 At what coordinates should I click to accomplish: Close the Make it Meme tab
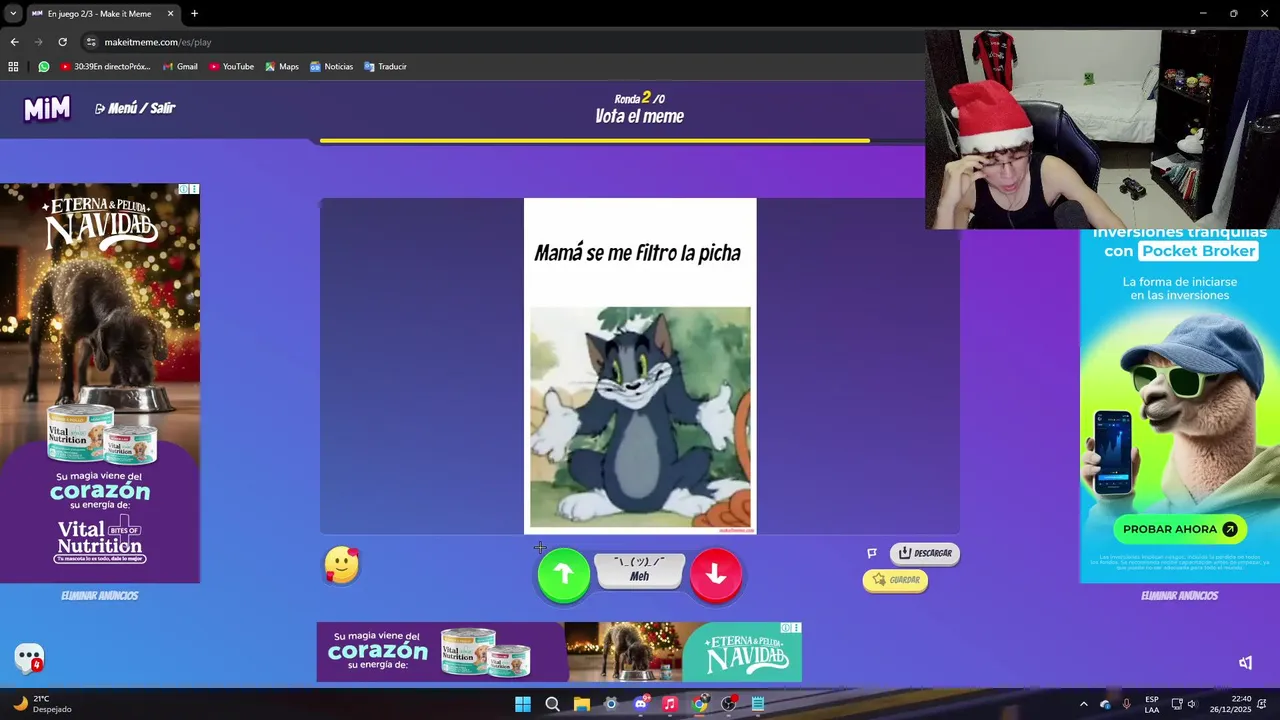pyautogui.click(x=170, y=14)
